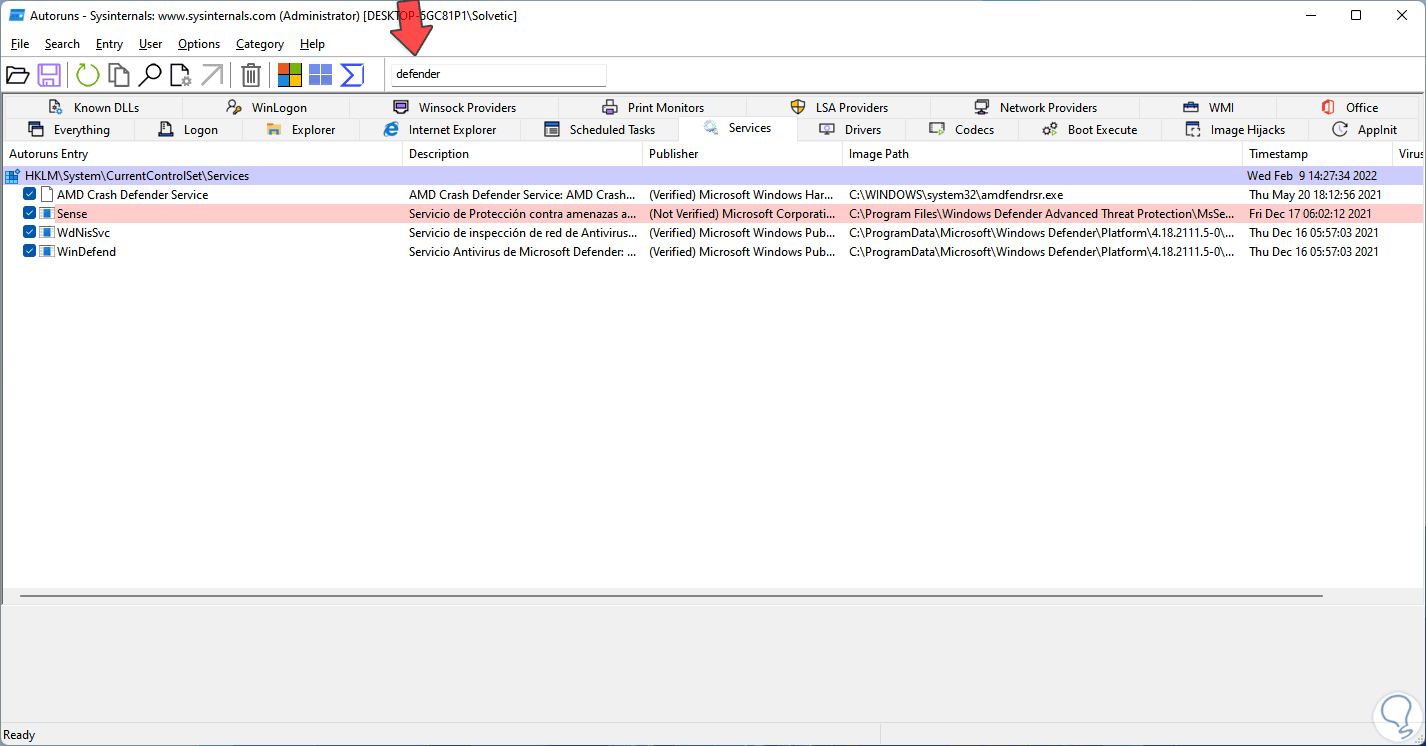Open the Image Hijacks tab
Image resolution: width=1426 pixels, height=746 pixels.
tap(1234, 129)
